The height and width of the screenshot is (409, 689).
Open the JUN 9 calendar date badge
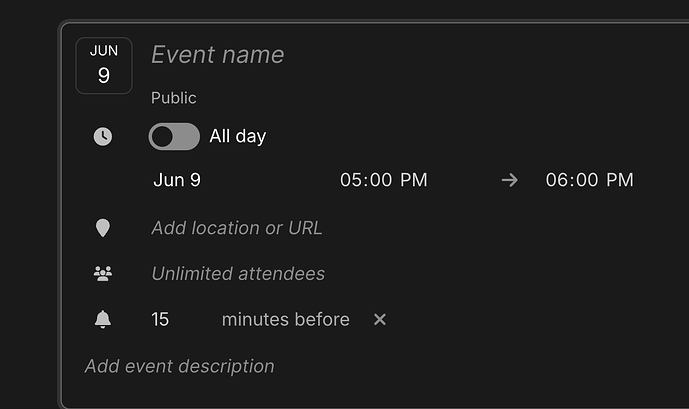(x=104, y=65)
